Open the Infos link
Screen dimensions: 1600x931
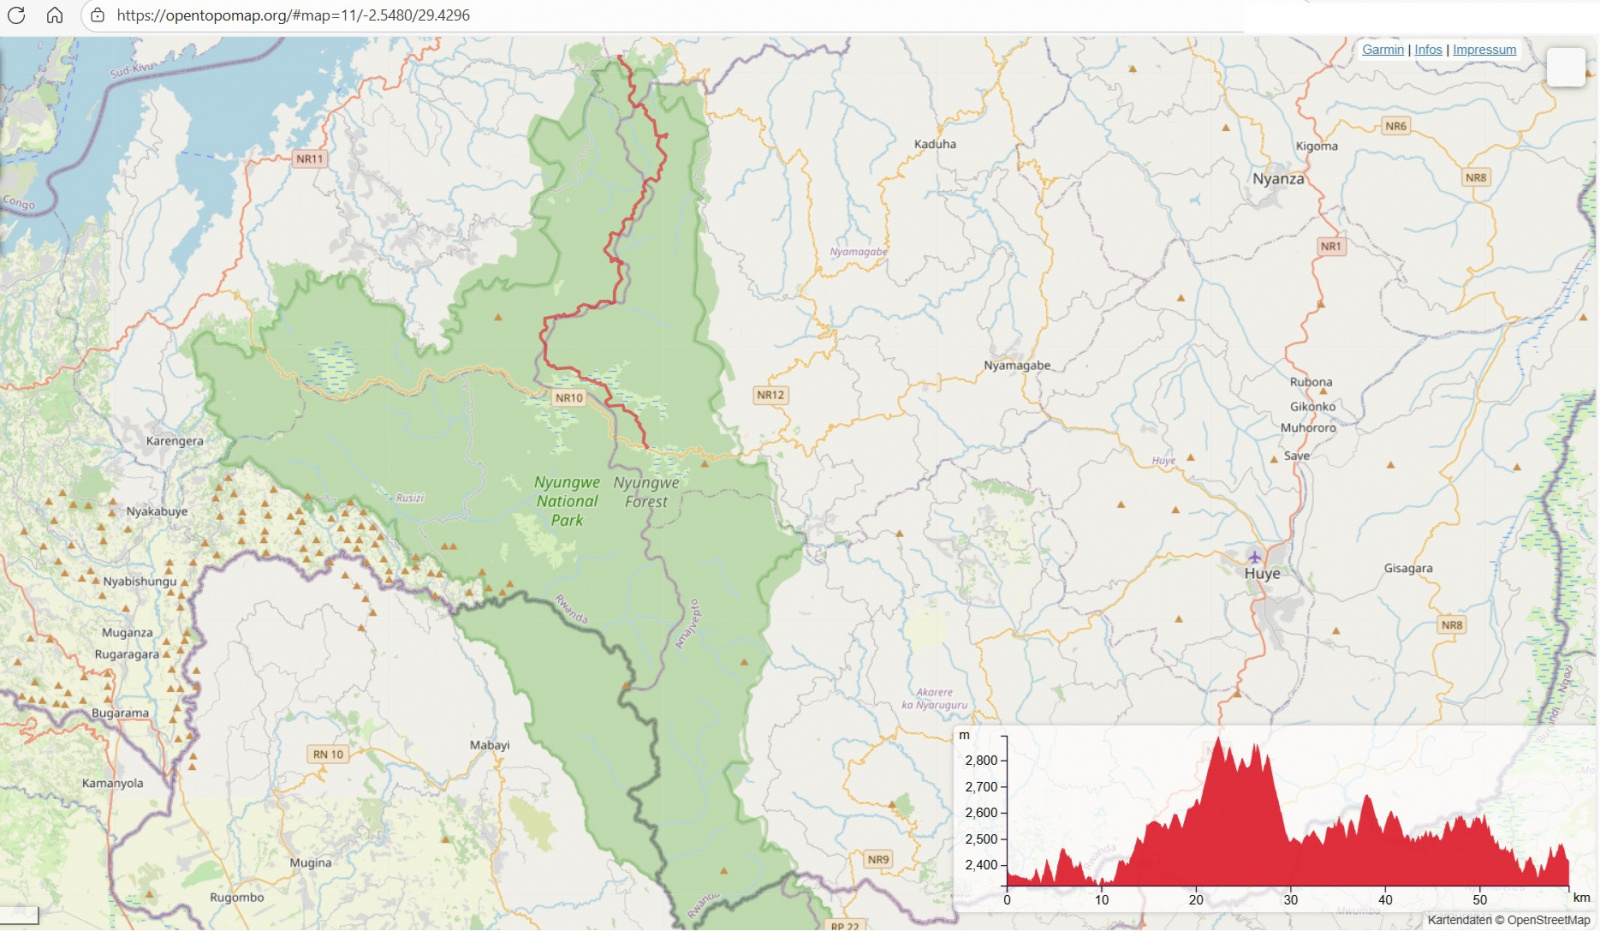(1428, 50)
